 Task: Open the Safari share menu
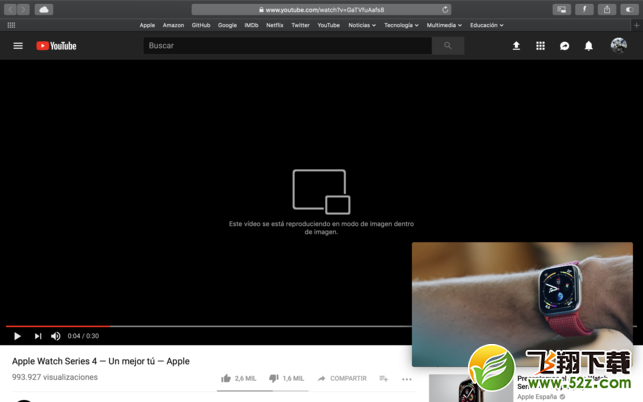click(x=607, y=9)
